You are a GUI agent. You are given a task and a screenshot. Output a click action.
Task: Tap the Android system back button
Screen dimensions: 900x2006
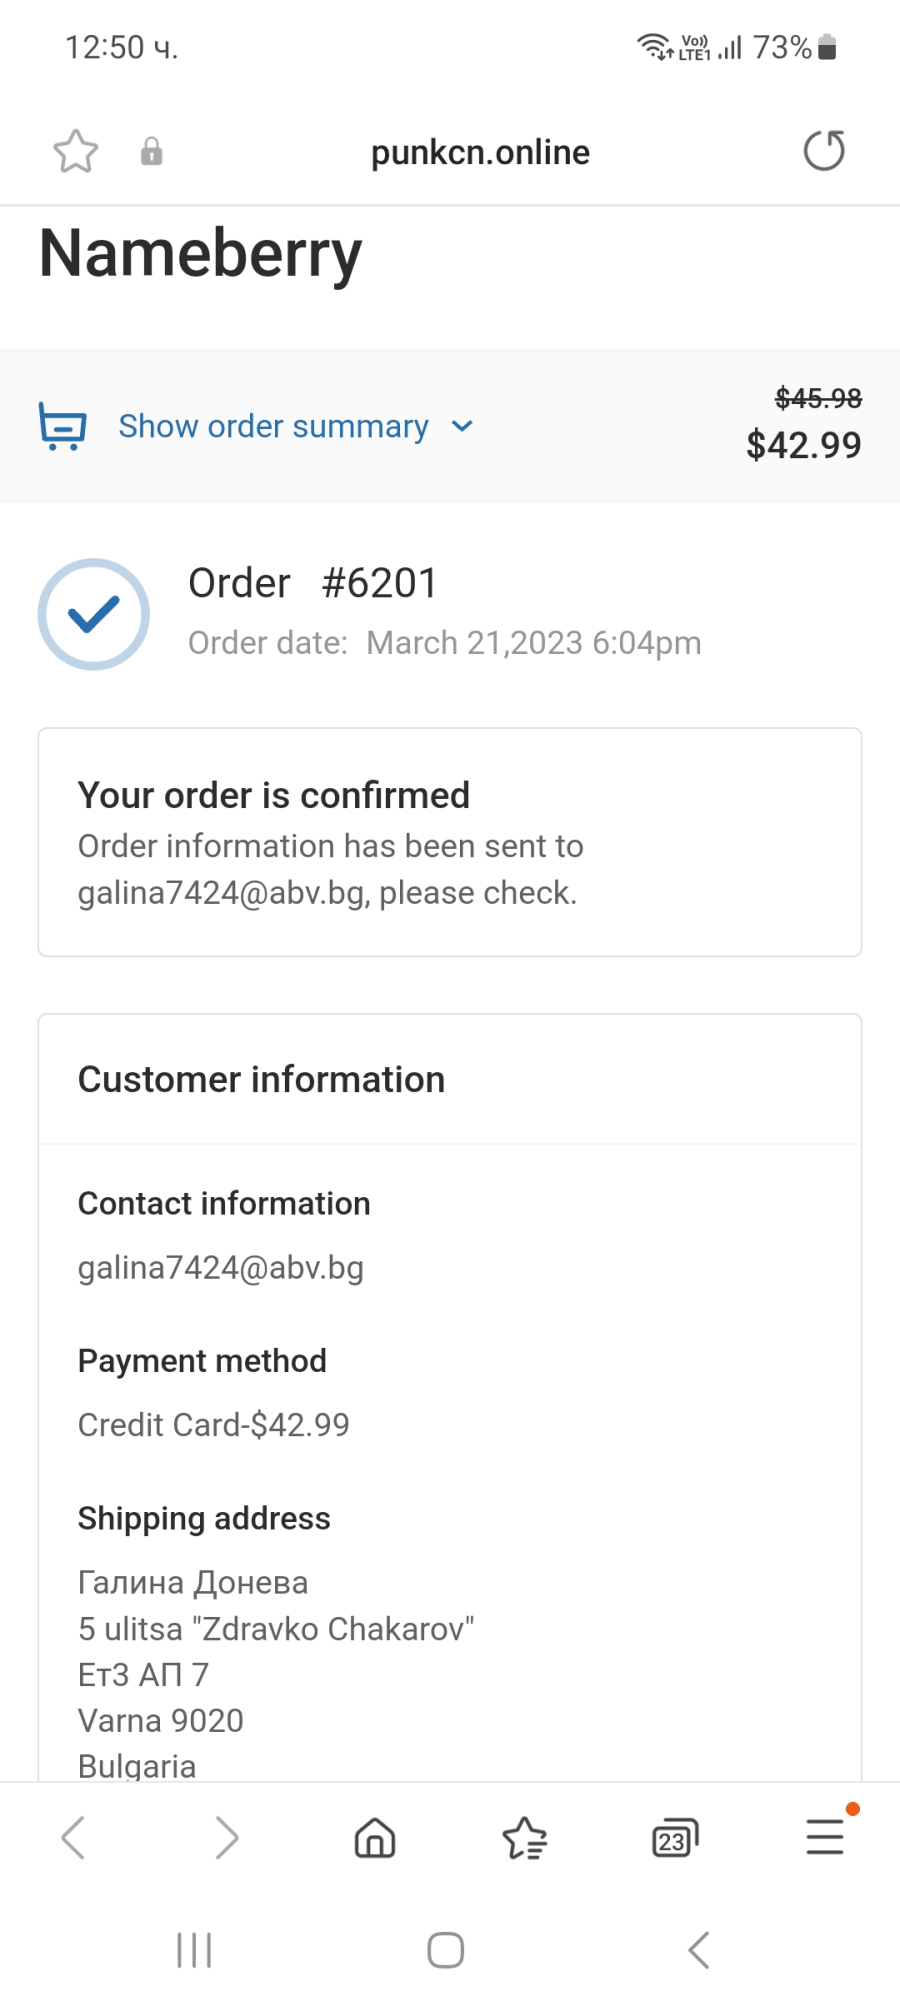[699, 1950]
